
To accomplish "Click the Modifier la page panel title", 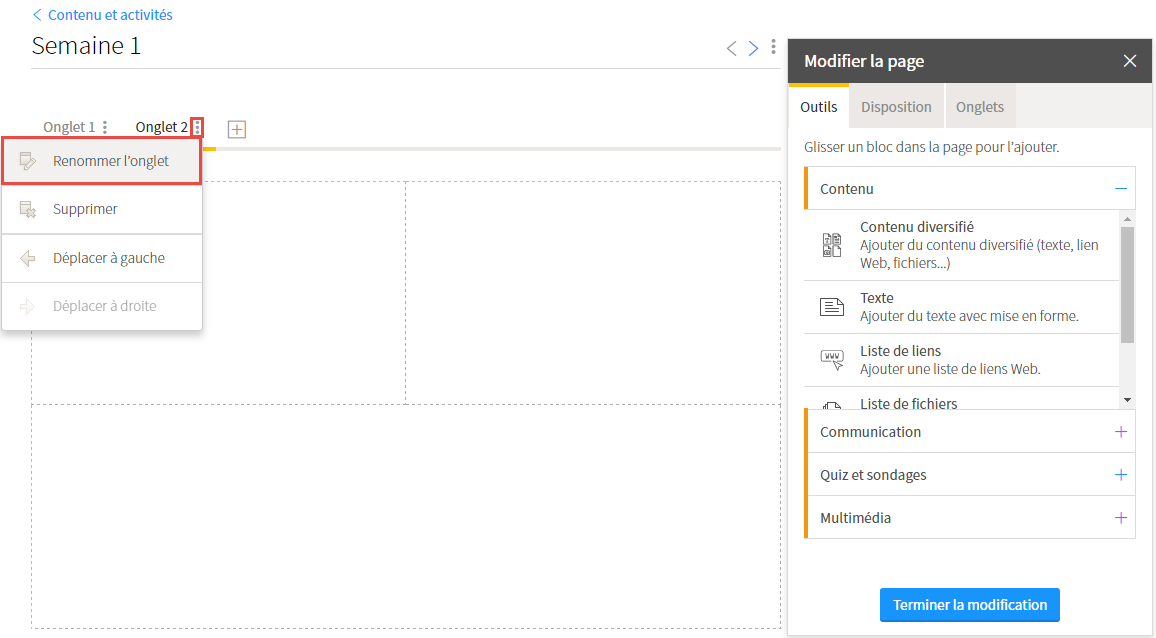I will 864,61.
